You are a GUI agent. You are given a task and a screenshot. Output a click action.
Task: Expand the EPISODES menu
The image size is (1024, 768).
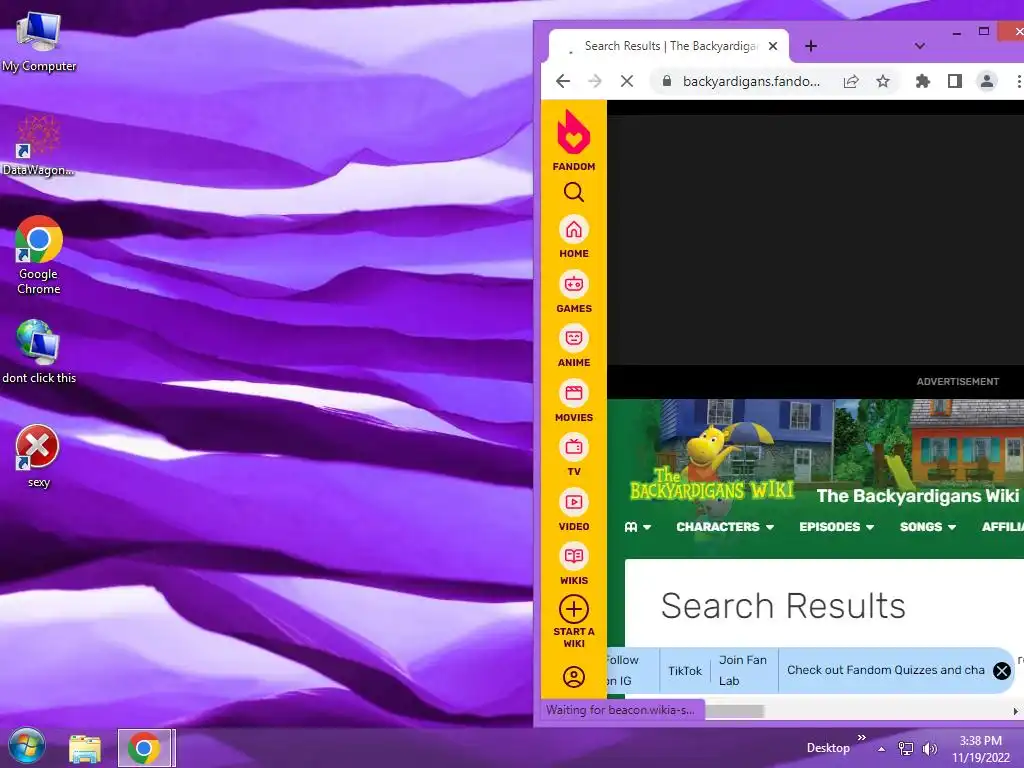coord(836,526)
